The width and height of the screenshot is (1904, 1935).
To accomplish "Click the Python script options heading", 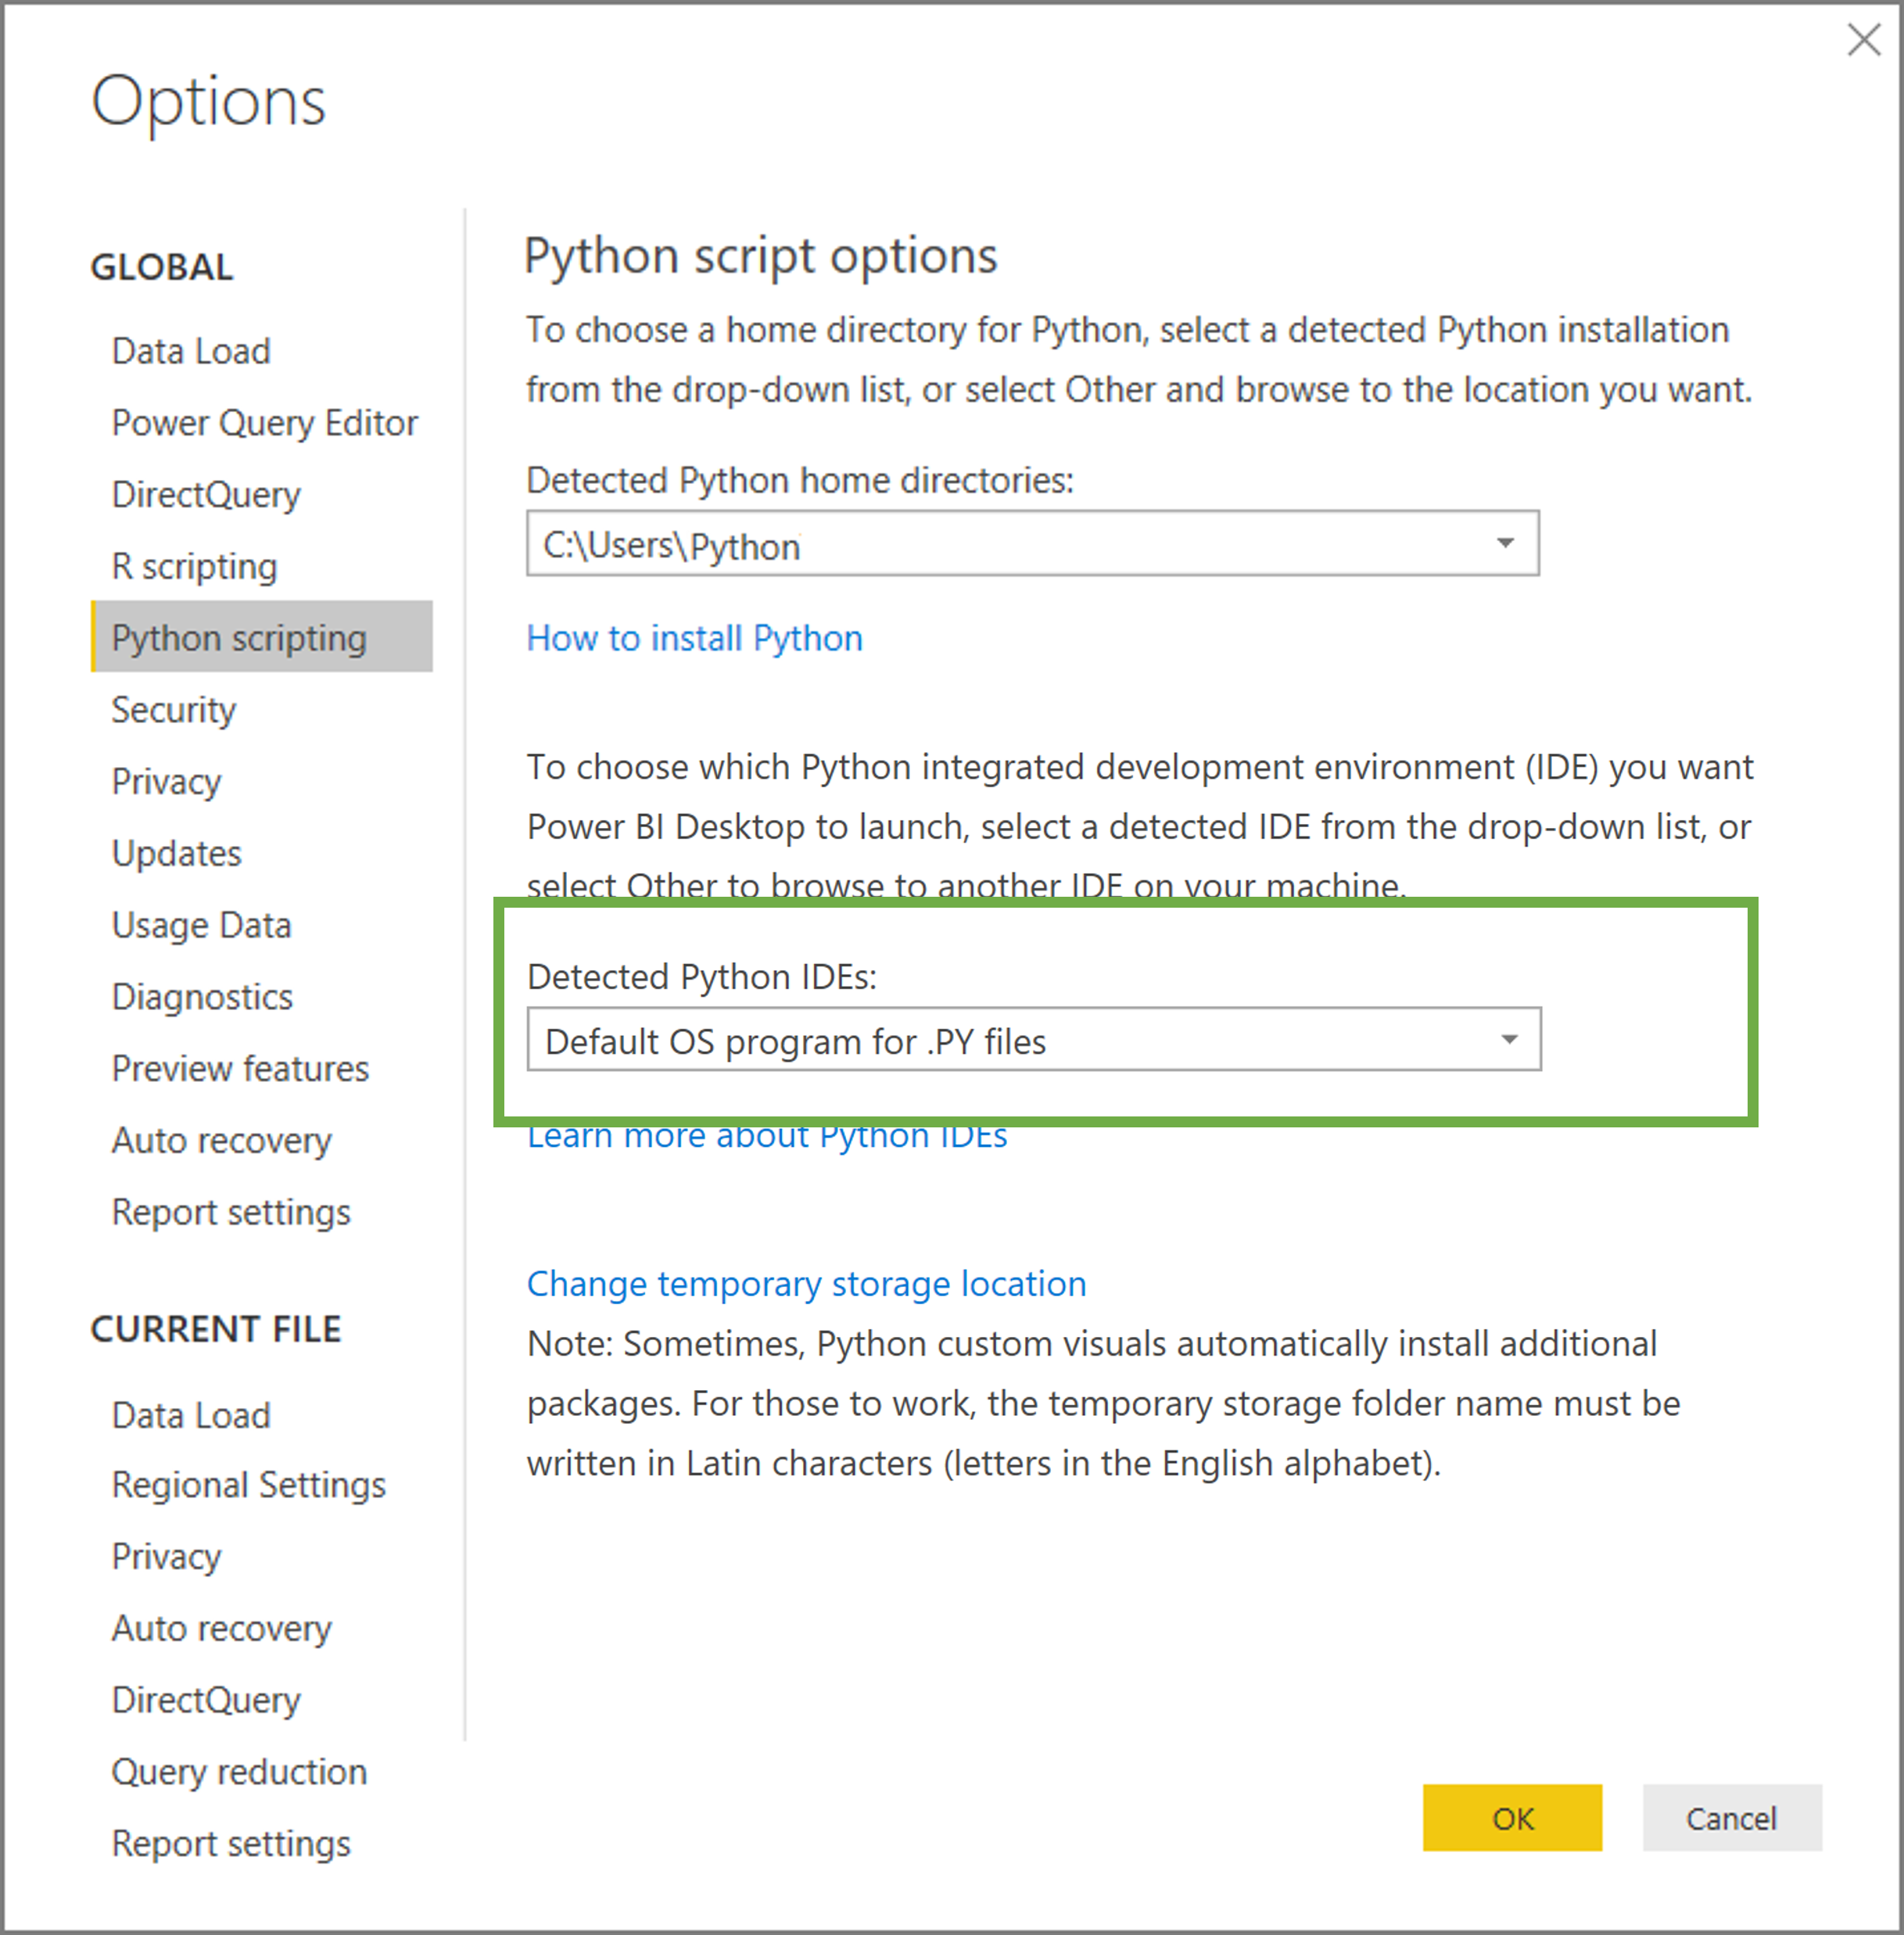I will (x=761, y=256).
